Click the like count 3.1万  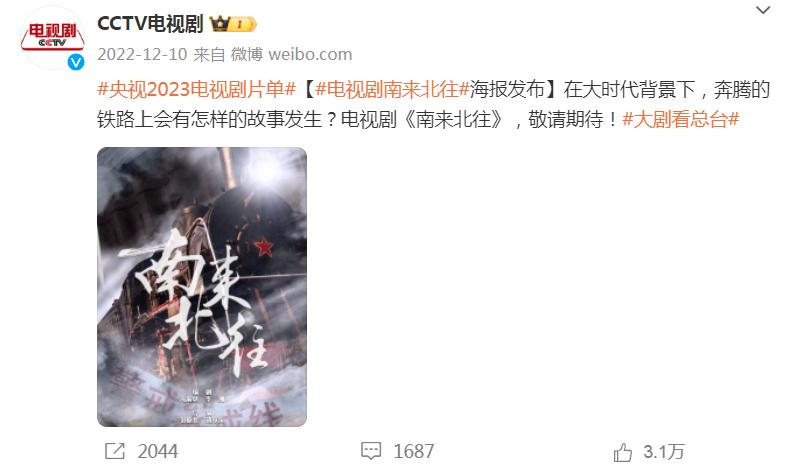coord(664,451)
